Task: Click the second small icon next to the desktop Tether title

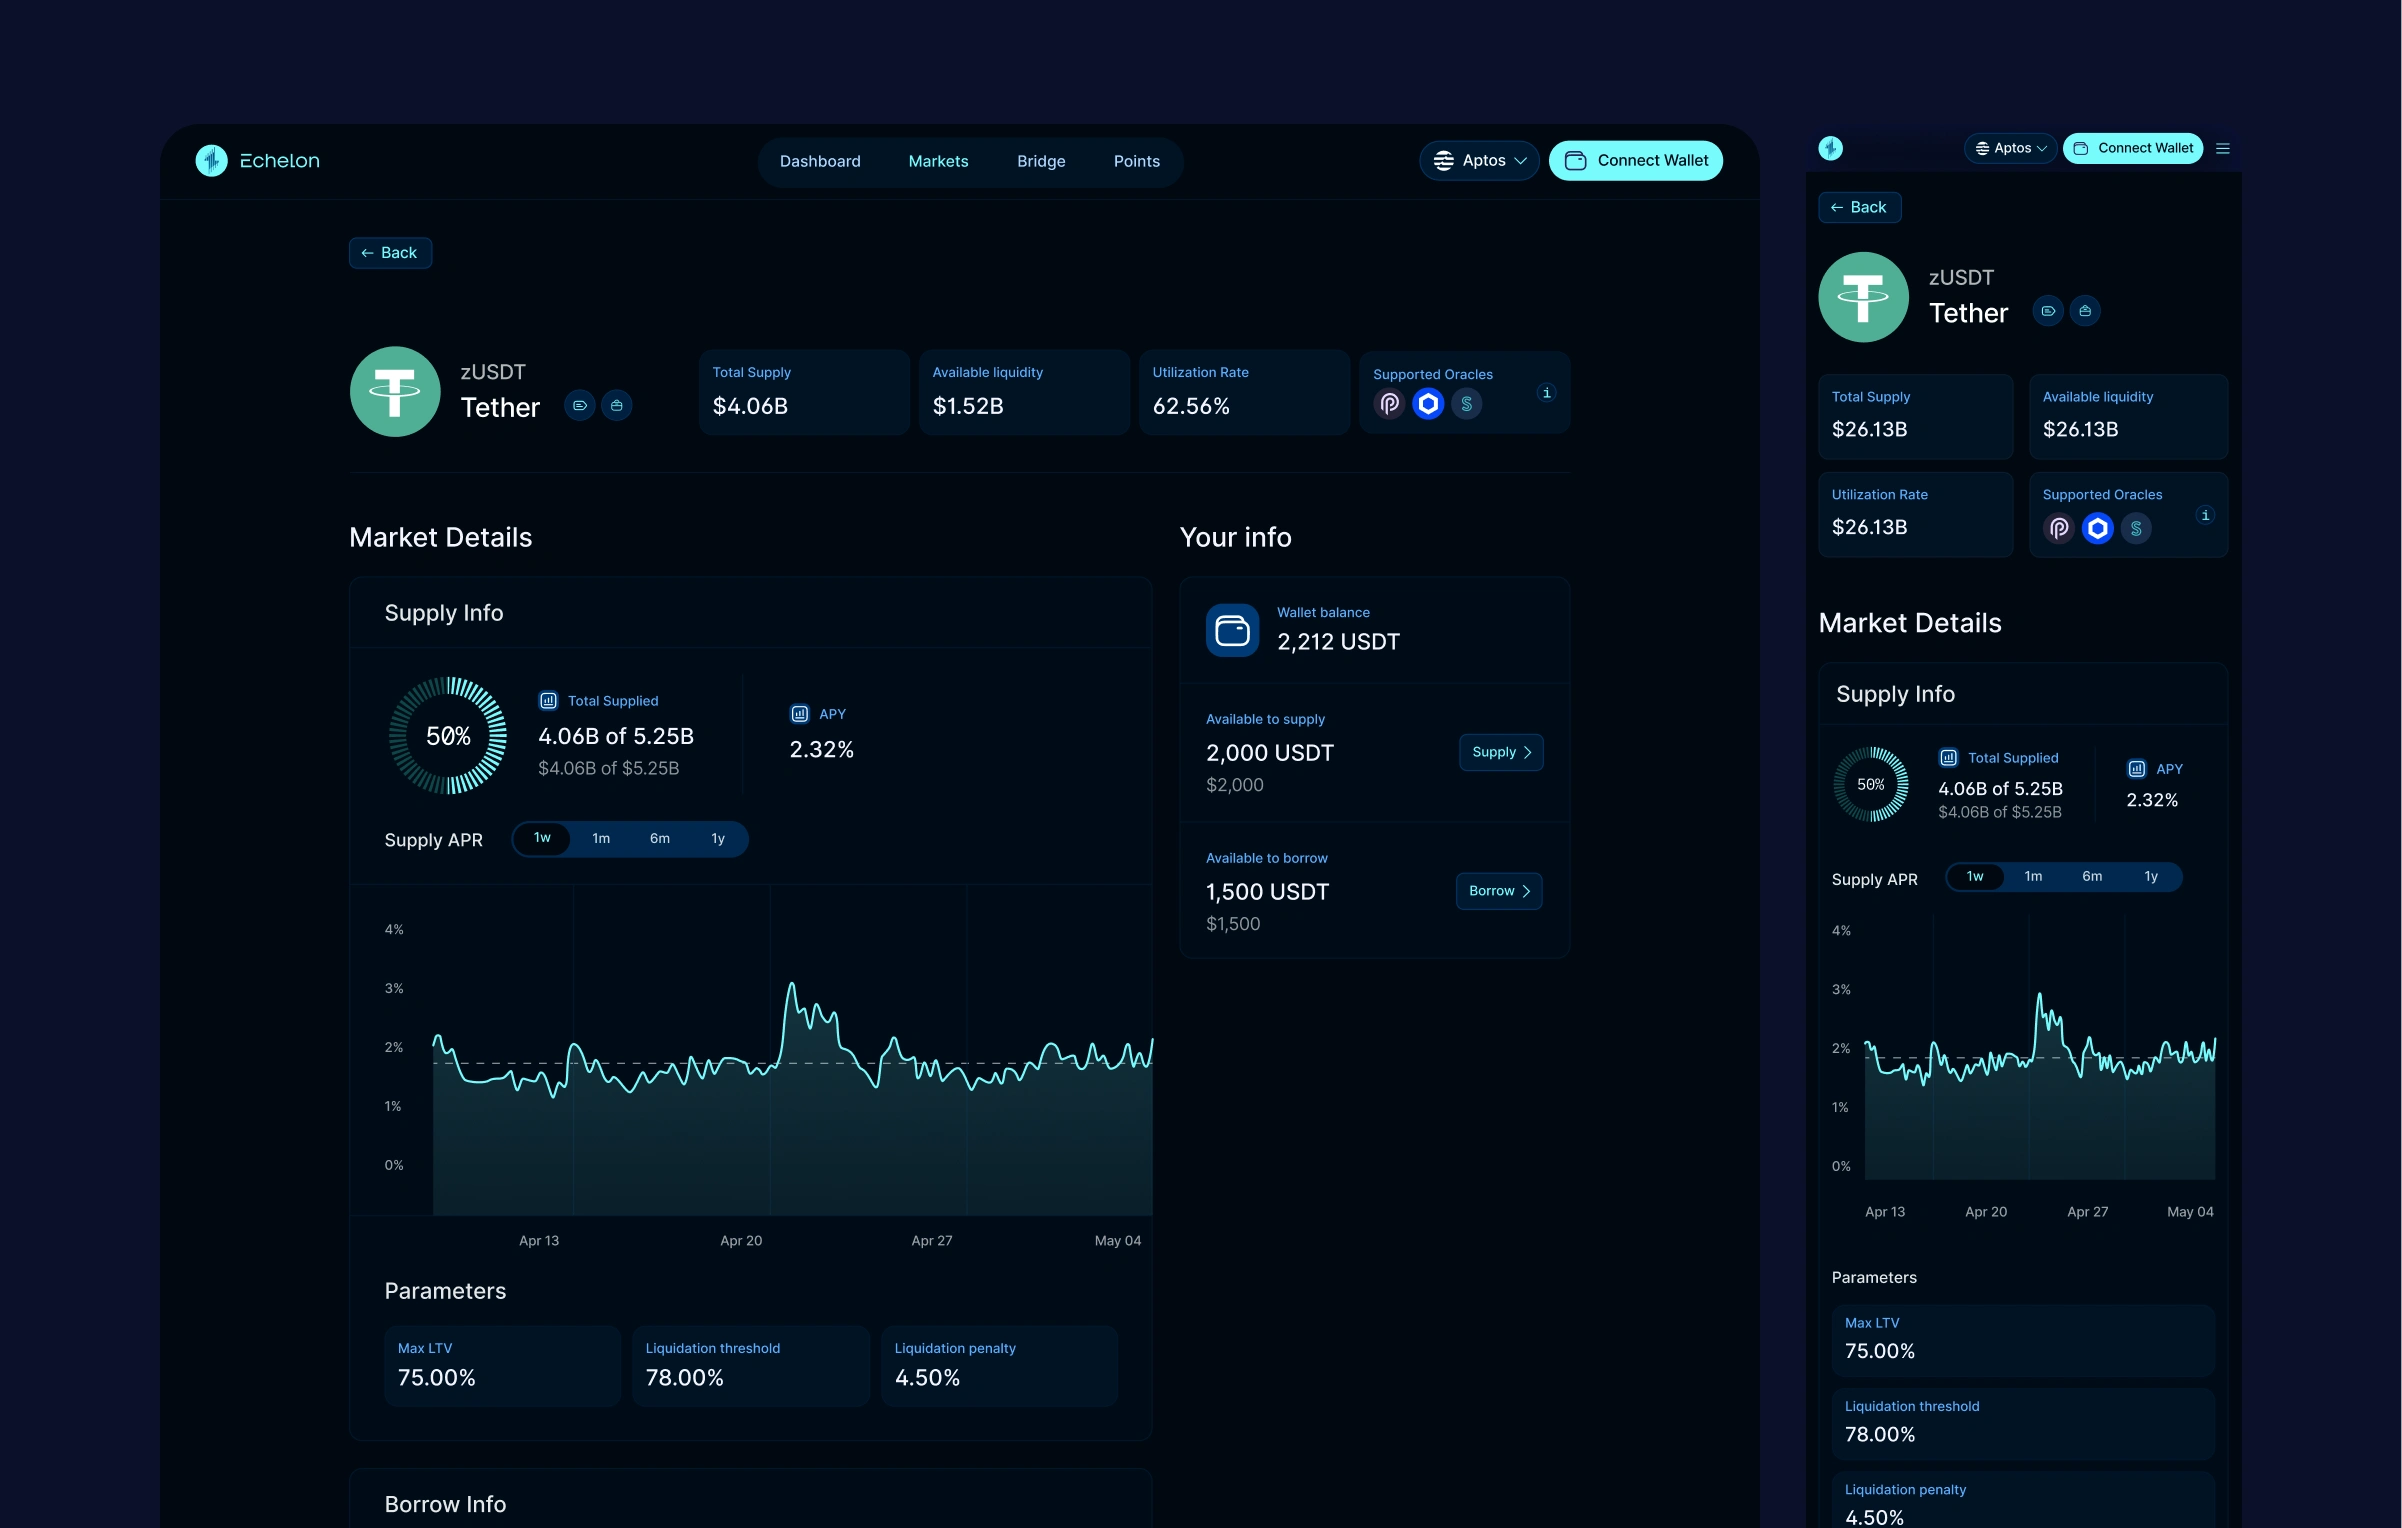Action: [616, 406]
